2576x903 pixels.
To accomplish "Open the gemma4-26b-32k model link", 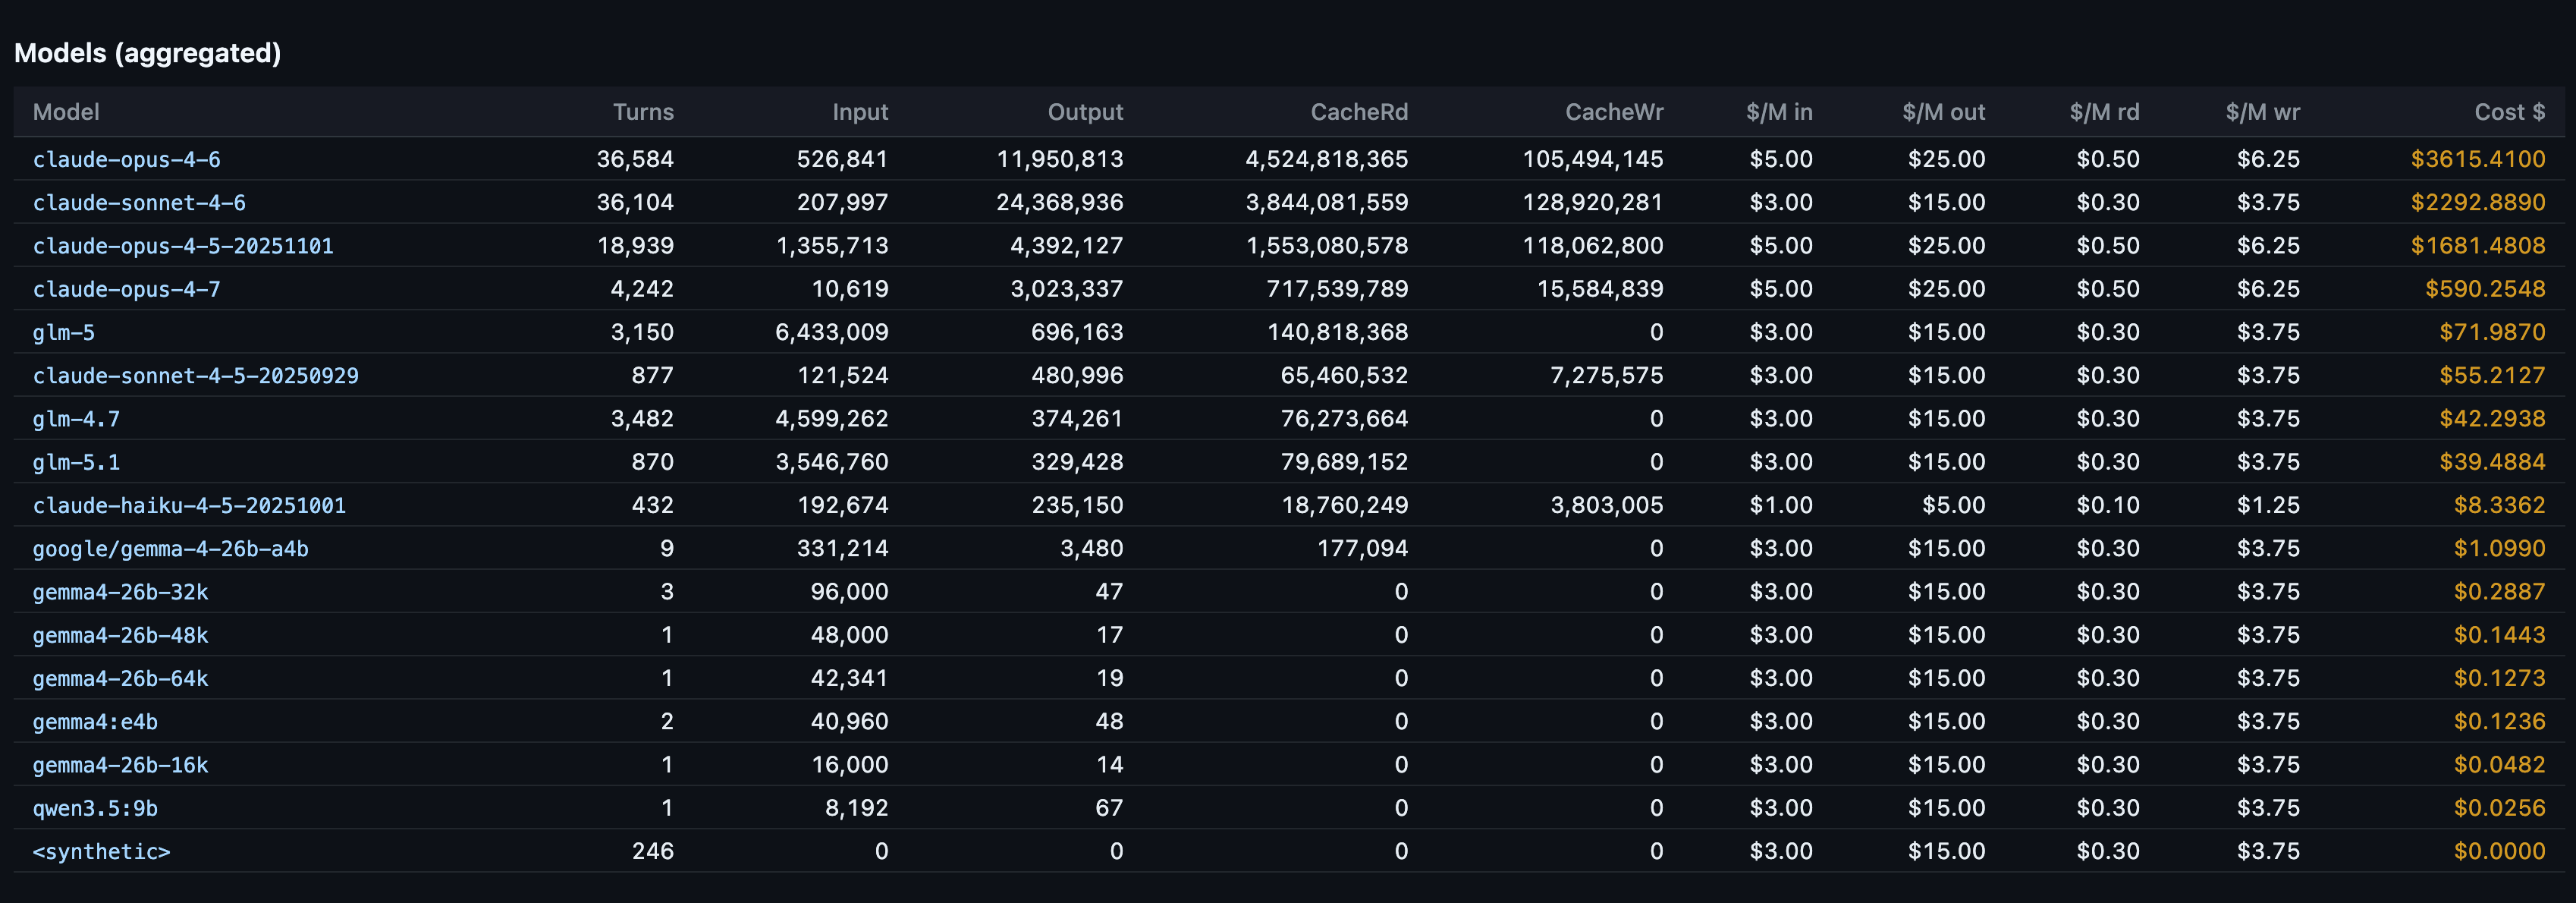I will pos(120,592).
